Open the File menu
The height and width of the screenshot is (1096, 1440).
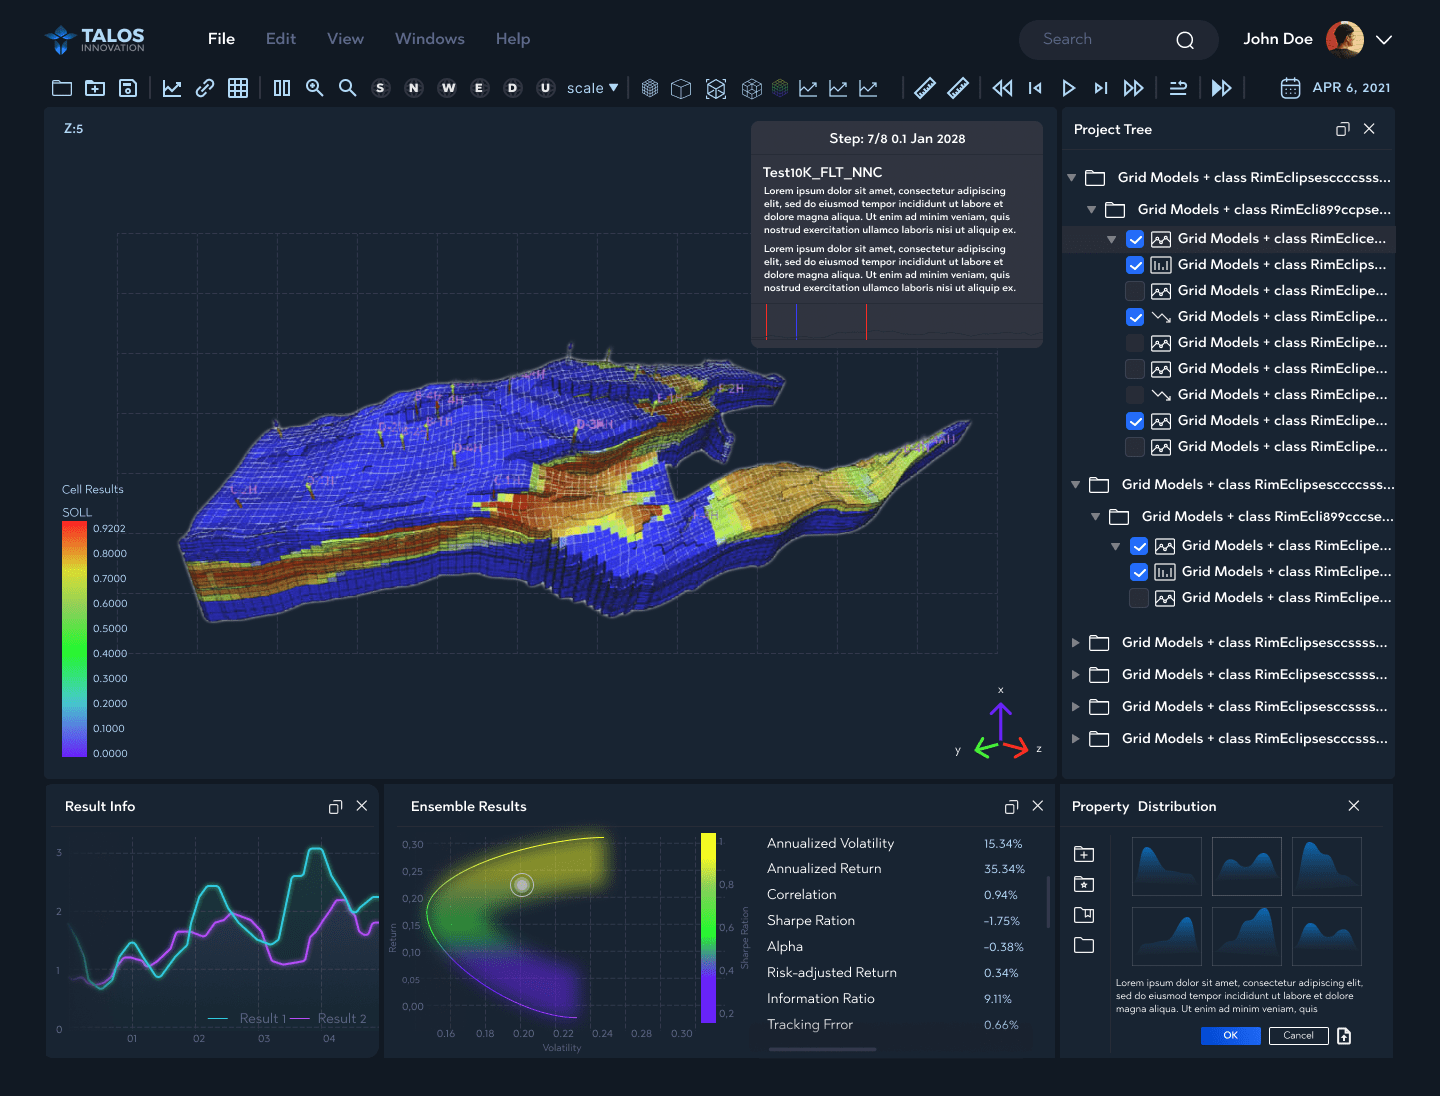pos(221,39)
